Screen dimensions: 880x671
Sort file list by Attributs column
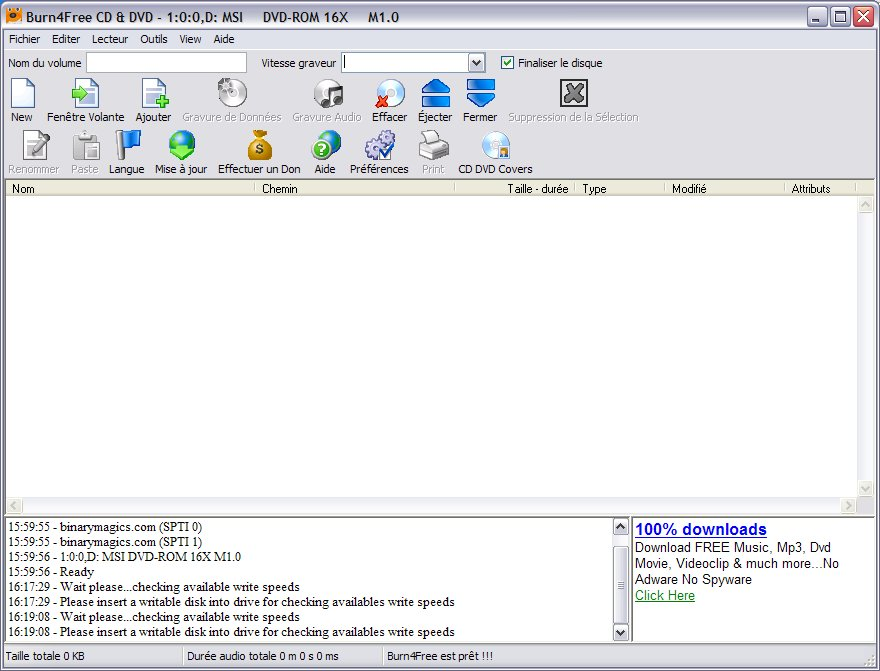click(821, 189)
